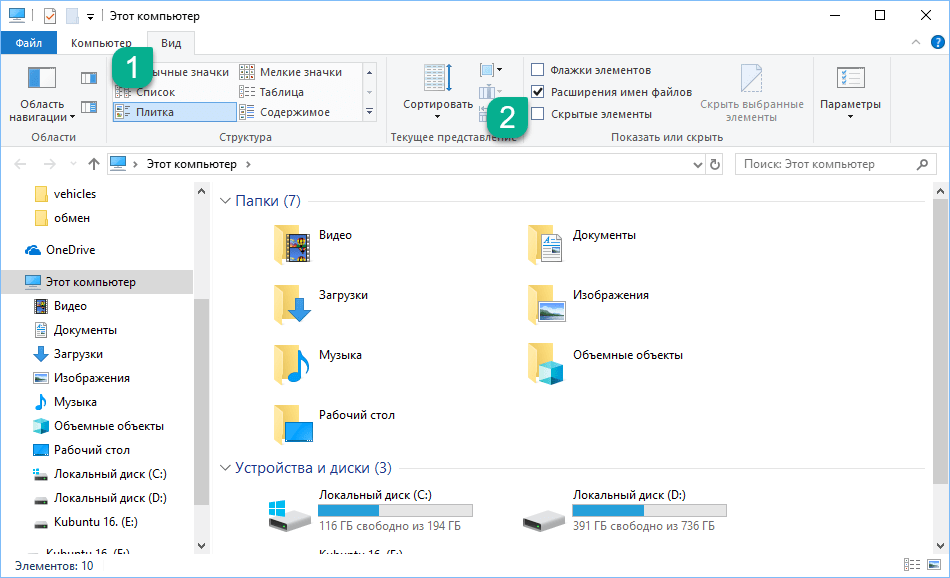The width and height of the screenshot is (950, 578).
Task: Expand the layout gallery more arrow
Action: click(369, 112)
